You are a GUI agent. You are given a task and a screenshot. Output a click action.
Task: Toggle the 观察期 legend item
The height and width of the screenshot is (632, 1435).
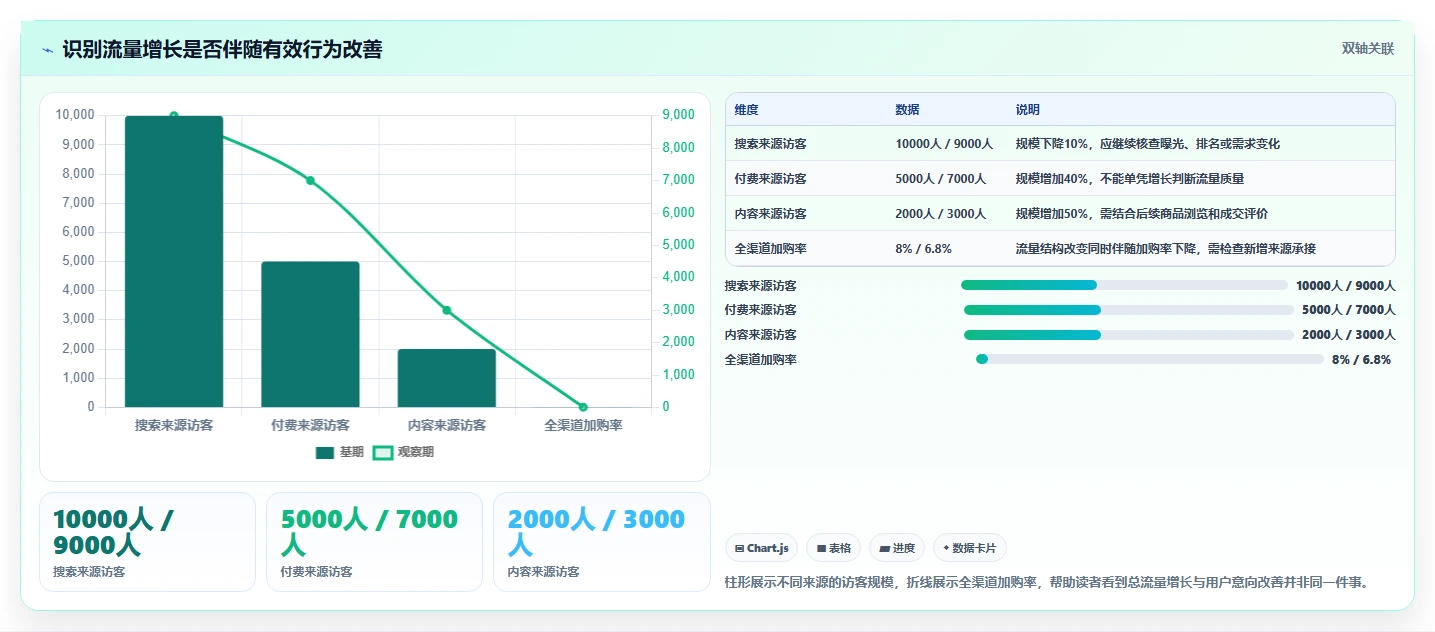pos(403,452)
